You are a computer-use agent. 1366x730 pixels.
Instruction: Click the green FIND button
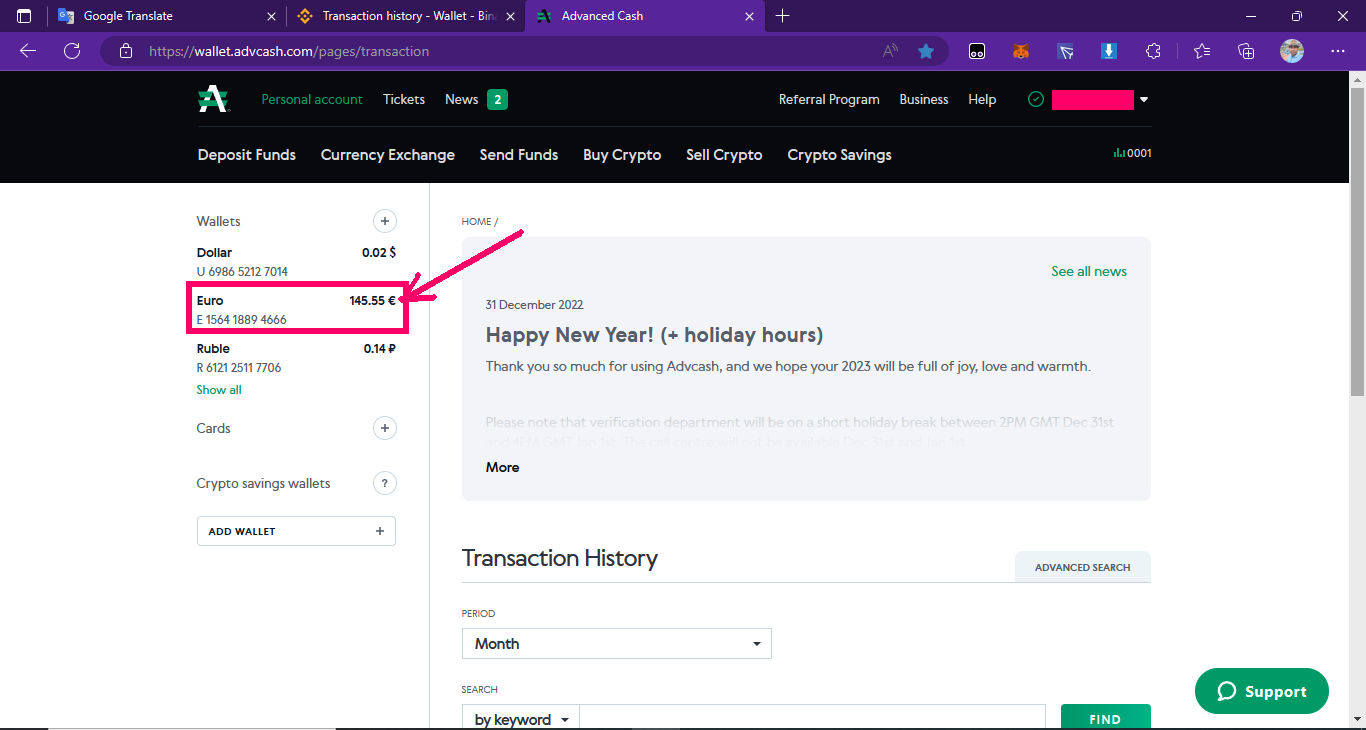click(x=1105, y=719)
